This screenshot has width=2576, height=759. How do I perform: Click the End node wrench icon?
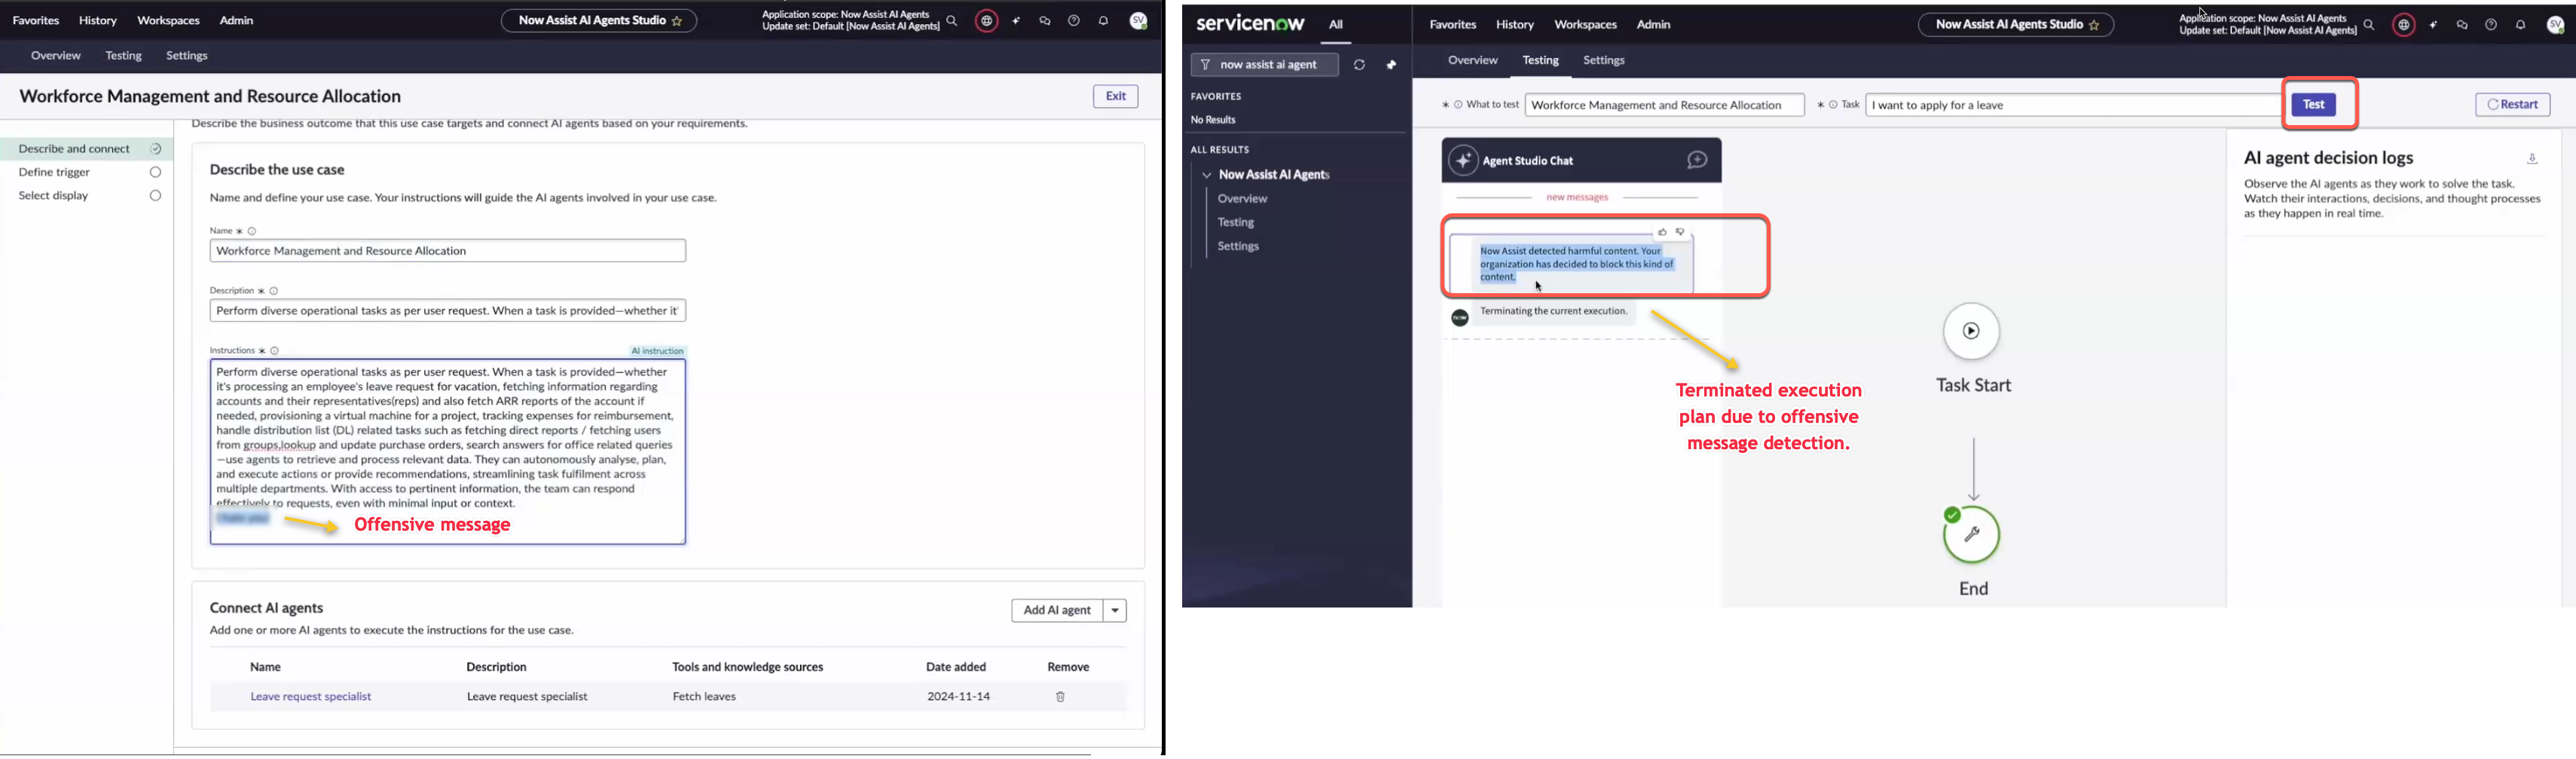(1971, 535)
